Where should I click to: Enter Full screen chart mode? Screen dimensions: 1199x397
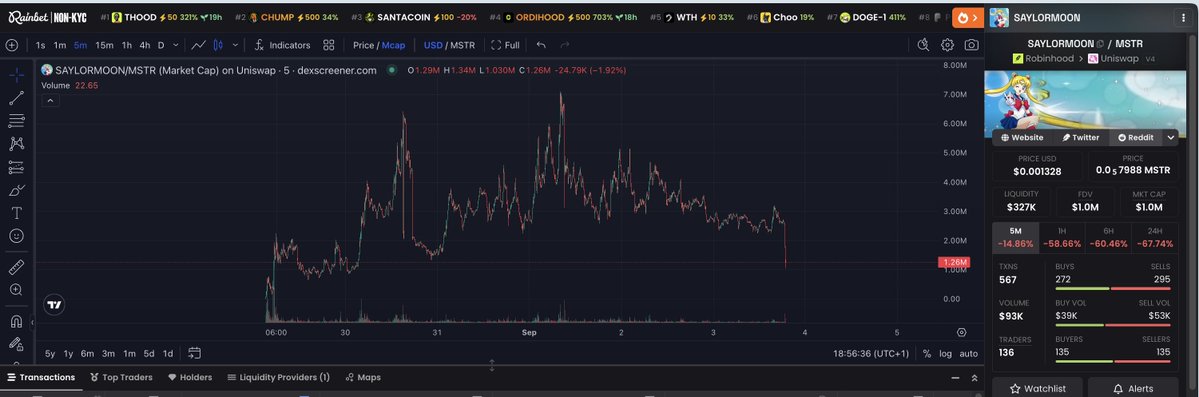[x=505, y=45]
